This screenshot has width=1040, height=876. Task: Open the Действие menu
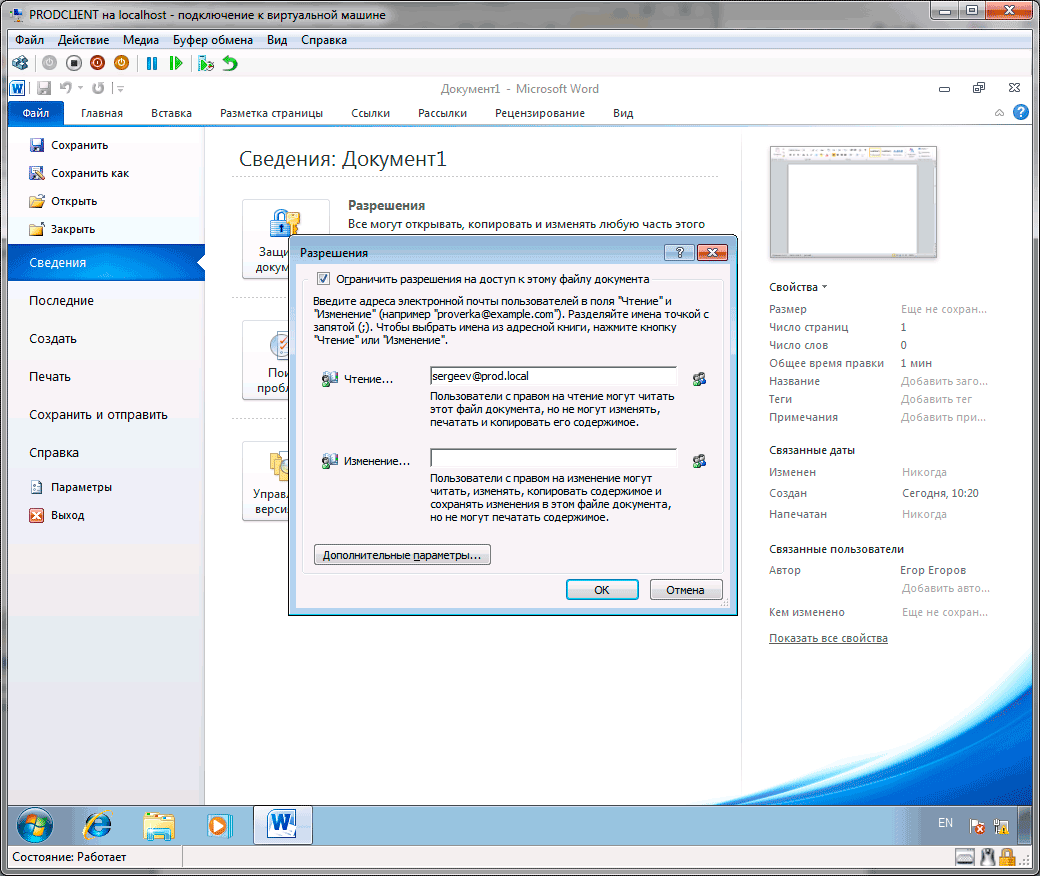(x=84, y=40)
